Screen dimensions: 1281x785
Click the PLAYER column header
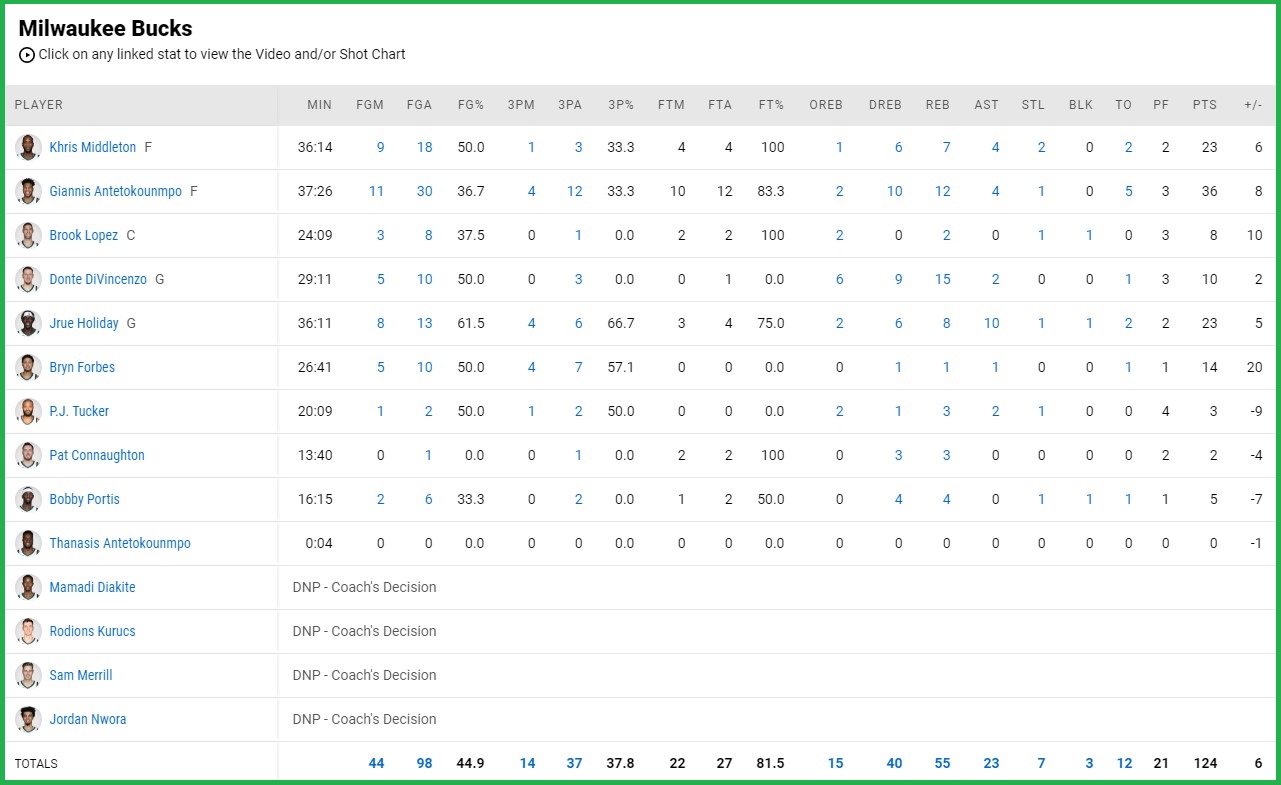click(39, 105)
